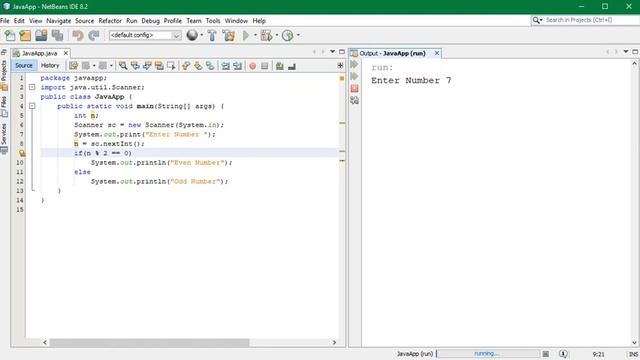Click the Shift Line Right icon
This screenshot has width=640, height=360.
pyautogui.click(x=238, y=66)
